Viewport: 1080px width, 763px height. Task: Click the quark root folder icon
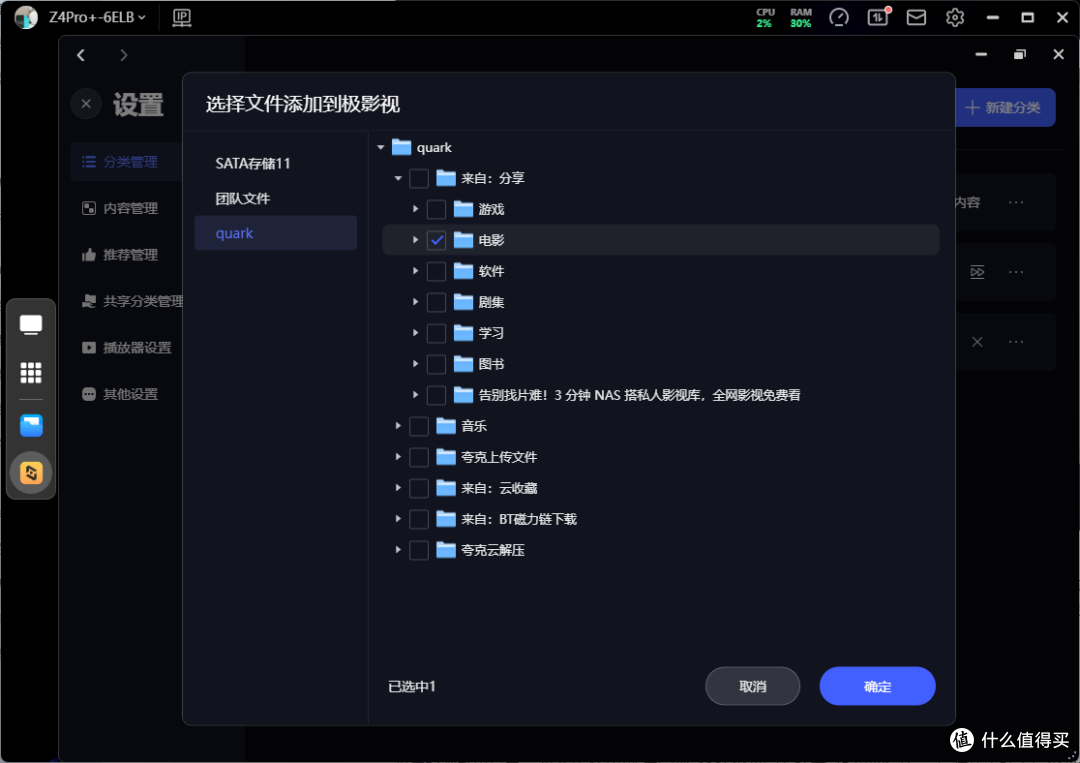tap(401, 147)
